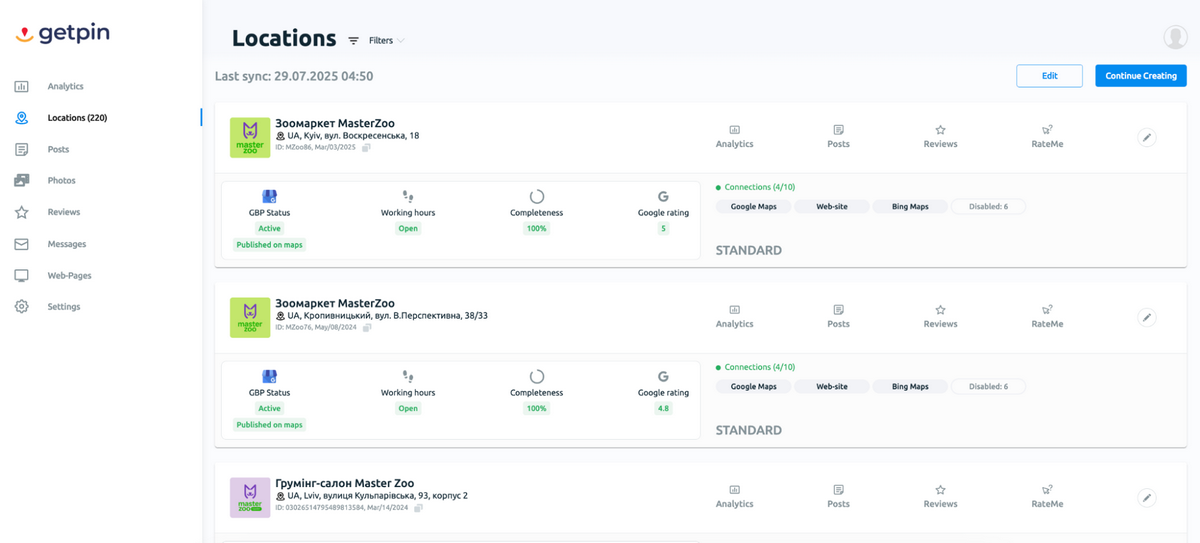The image size is (1200, 543).
Task: Click pencil edit icon for Lviv grooming salon
Action: (x=1147, y=498)
